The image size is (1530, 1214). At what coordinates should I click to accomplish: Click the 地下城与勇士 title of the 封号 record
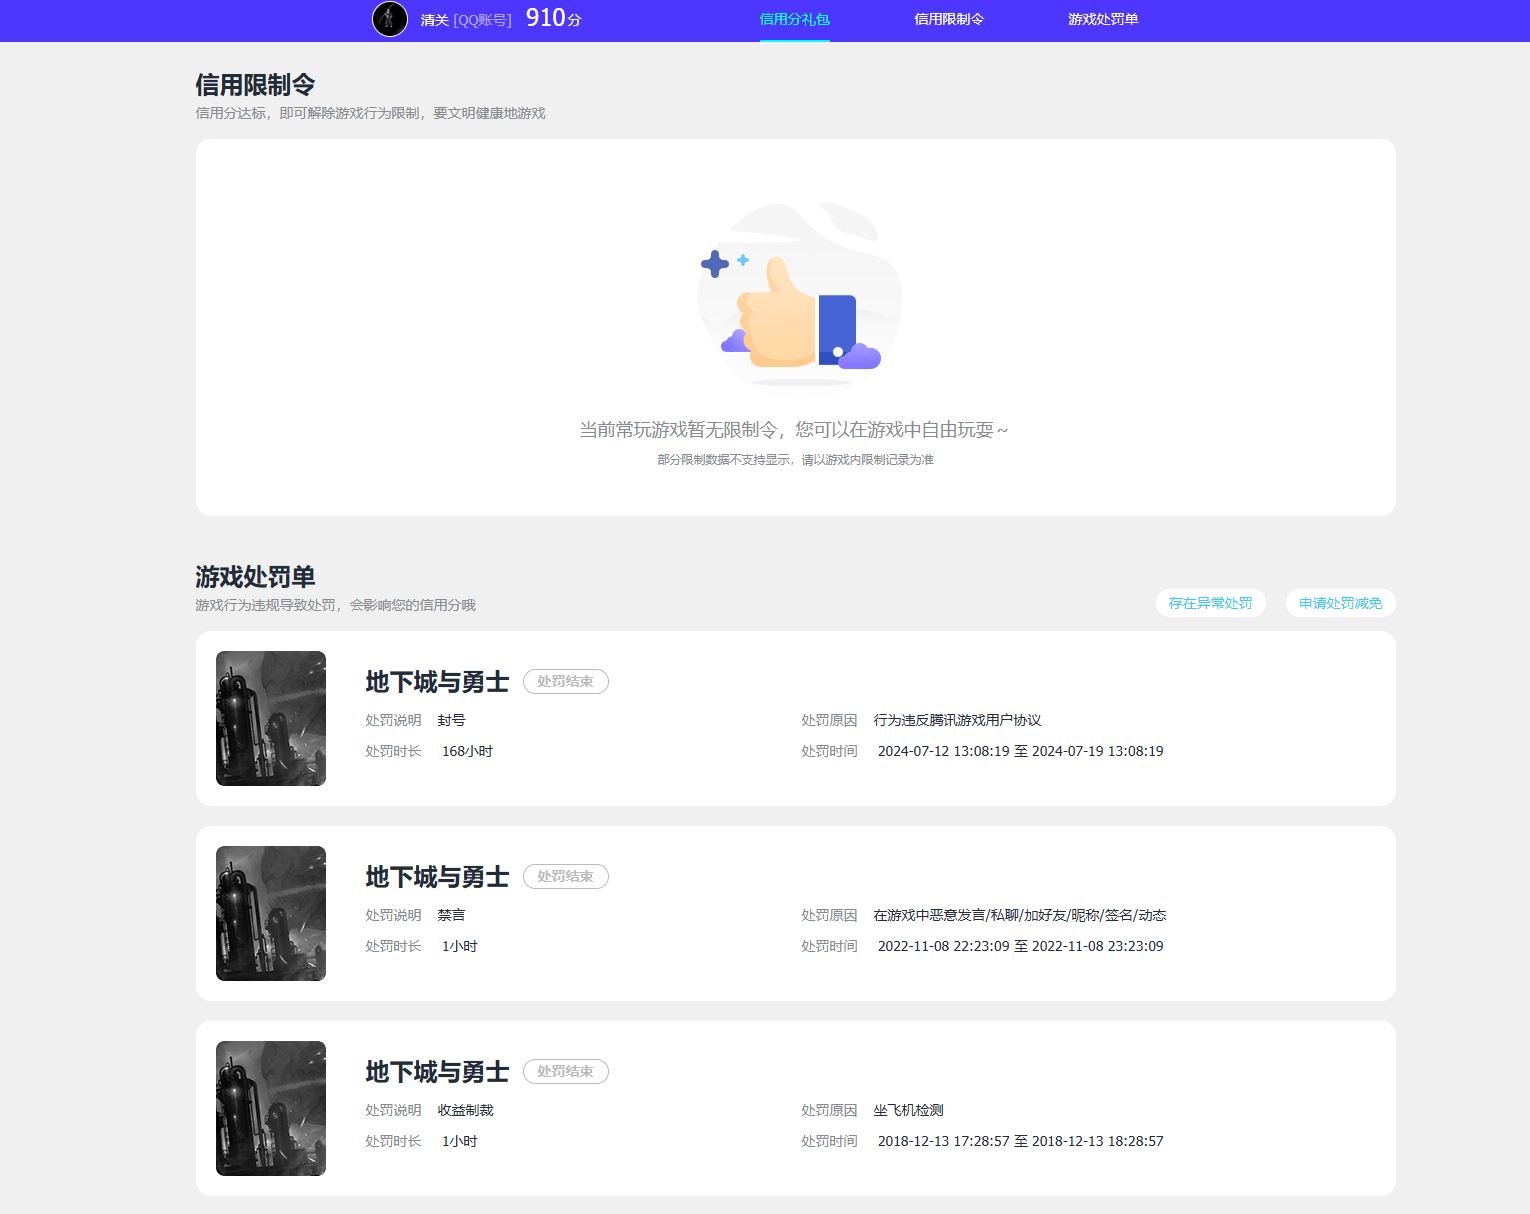pyautogui.click(x=437, y=681)
